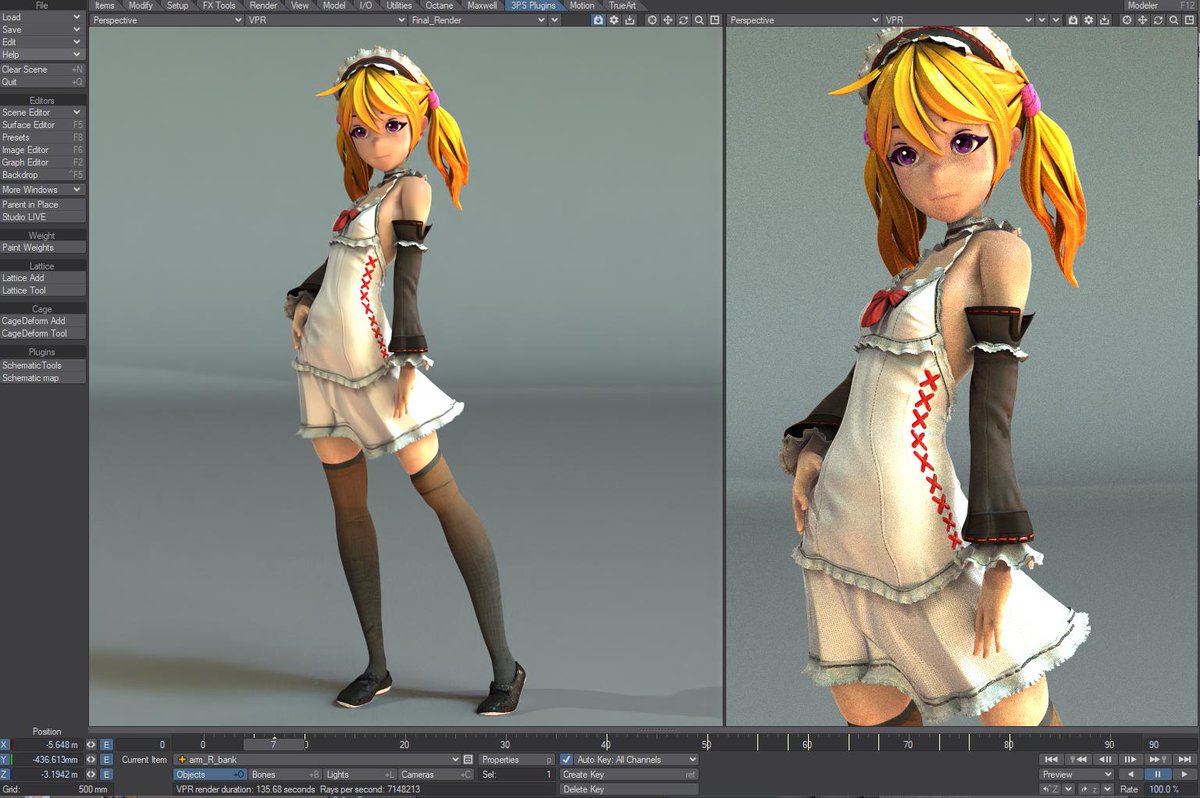Toggle the Auto Key checkbox
Viewport: 1200px width, 798px height.
567,760
